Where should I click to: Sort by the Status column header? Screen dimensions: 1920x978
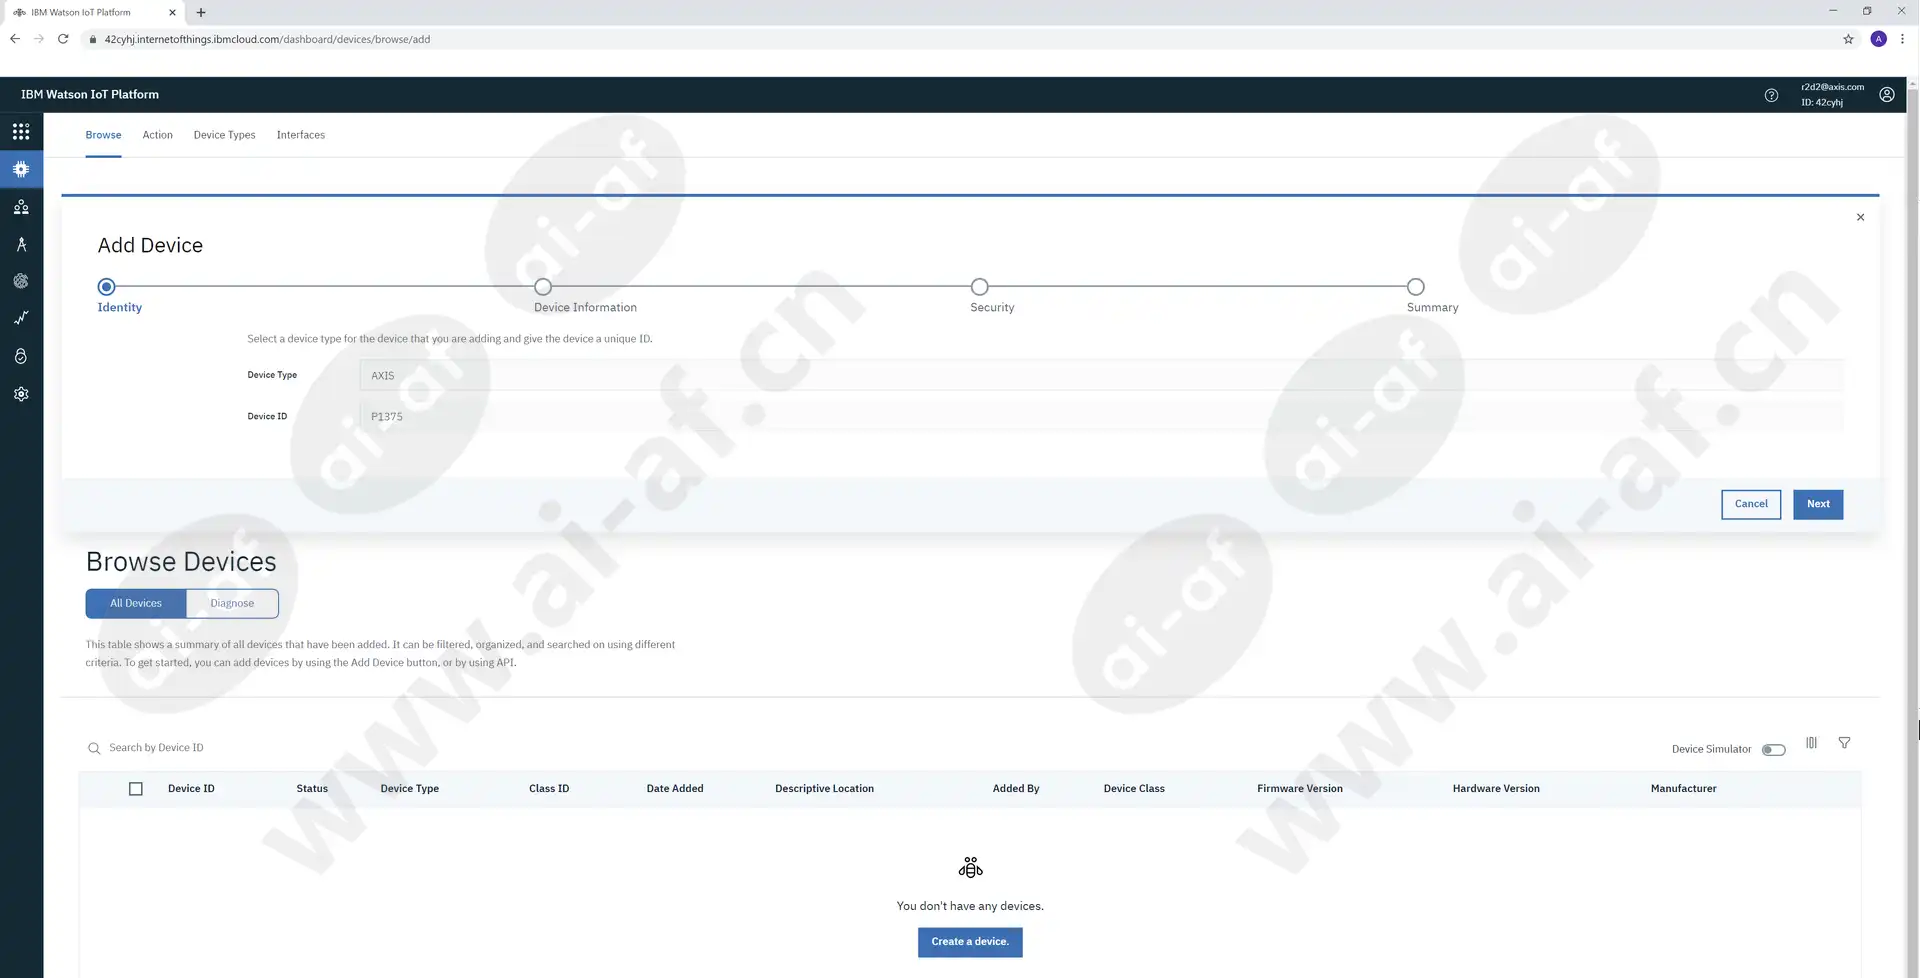(x=312, y=789)
